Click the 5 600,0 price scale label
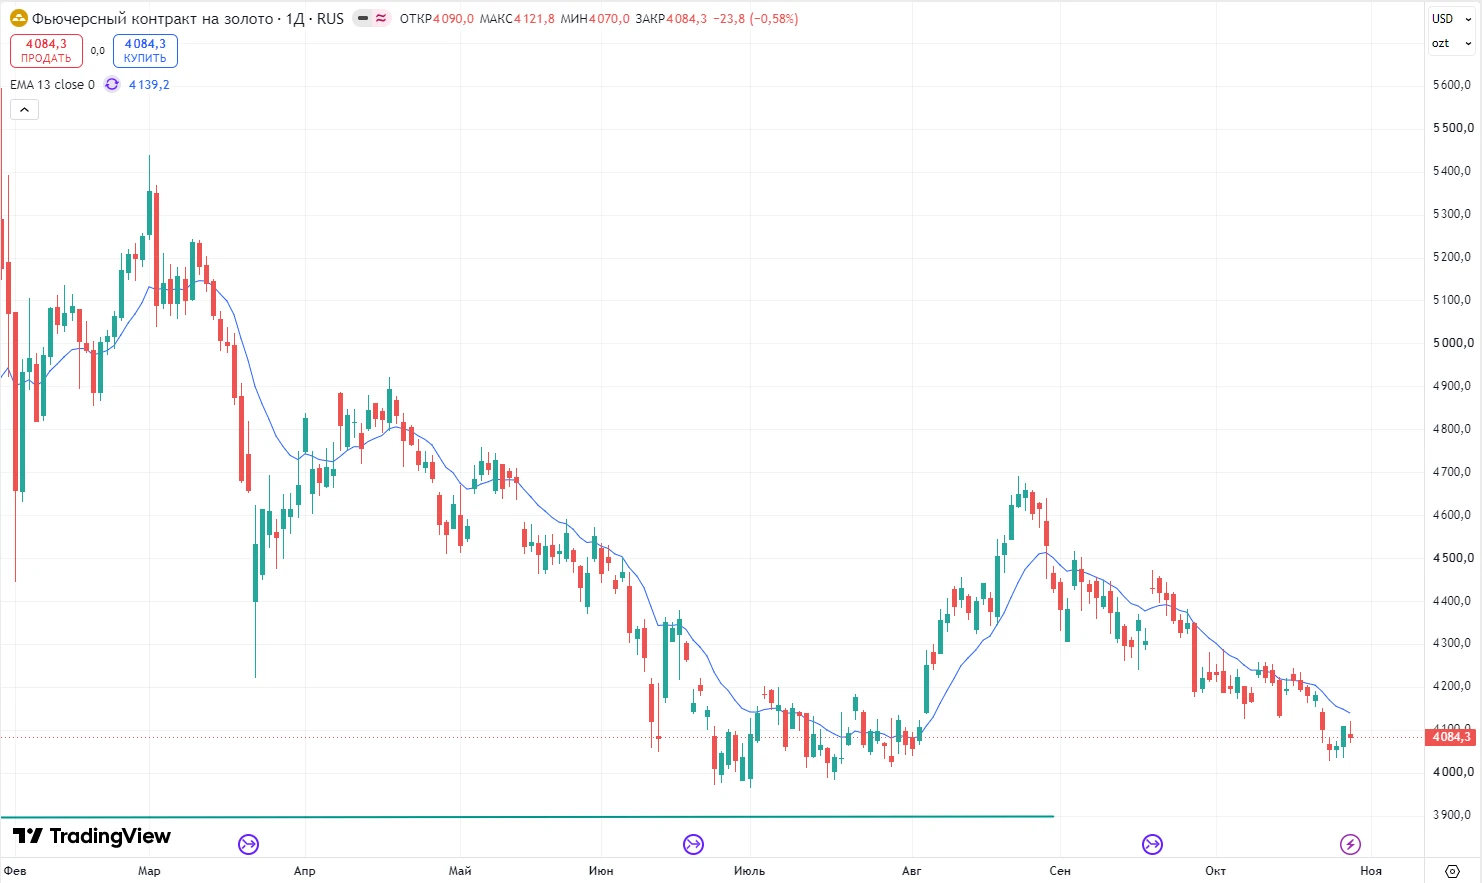1482x883 pixels. 1453,85
